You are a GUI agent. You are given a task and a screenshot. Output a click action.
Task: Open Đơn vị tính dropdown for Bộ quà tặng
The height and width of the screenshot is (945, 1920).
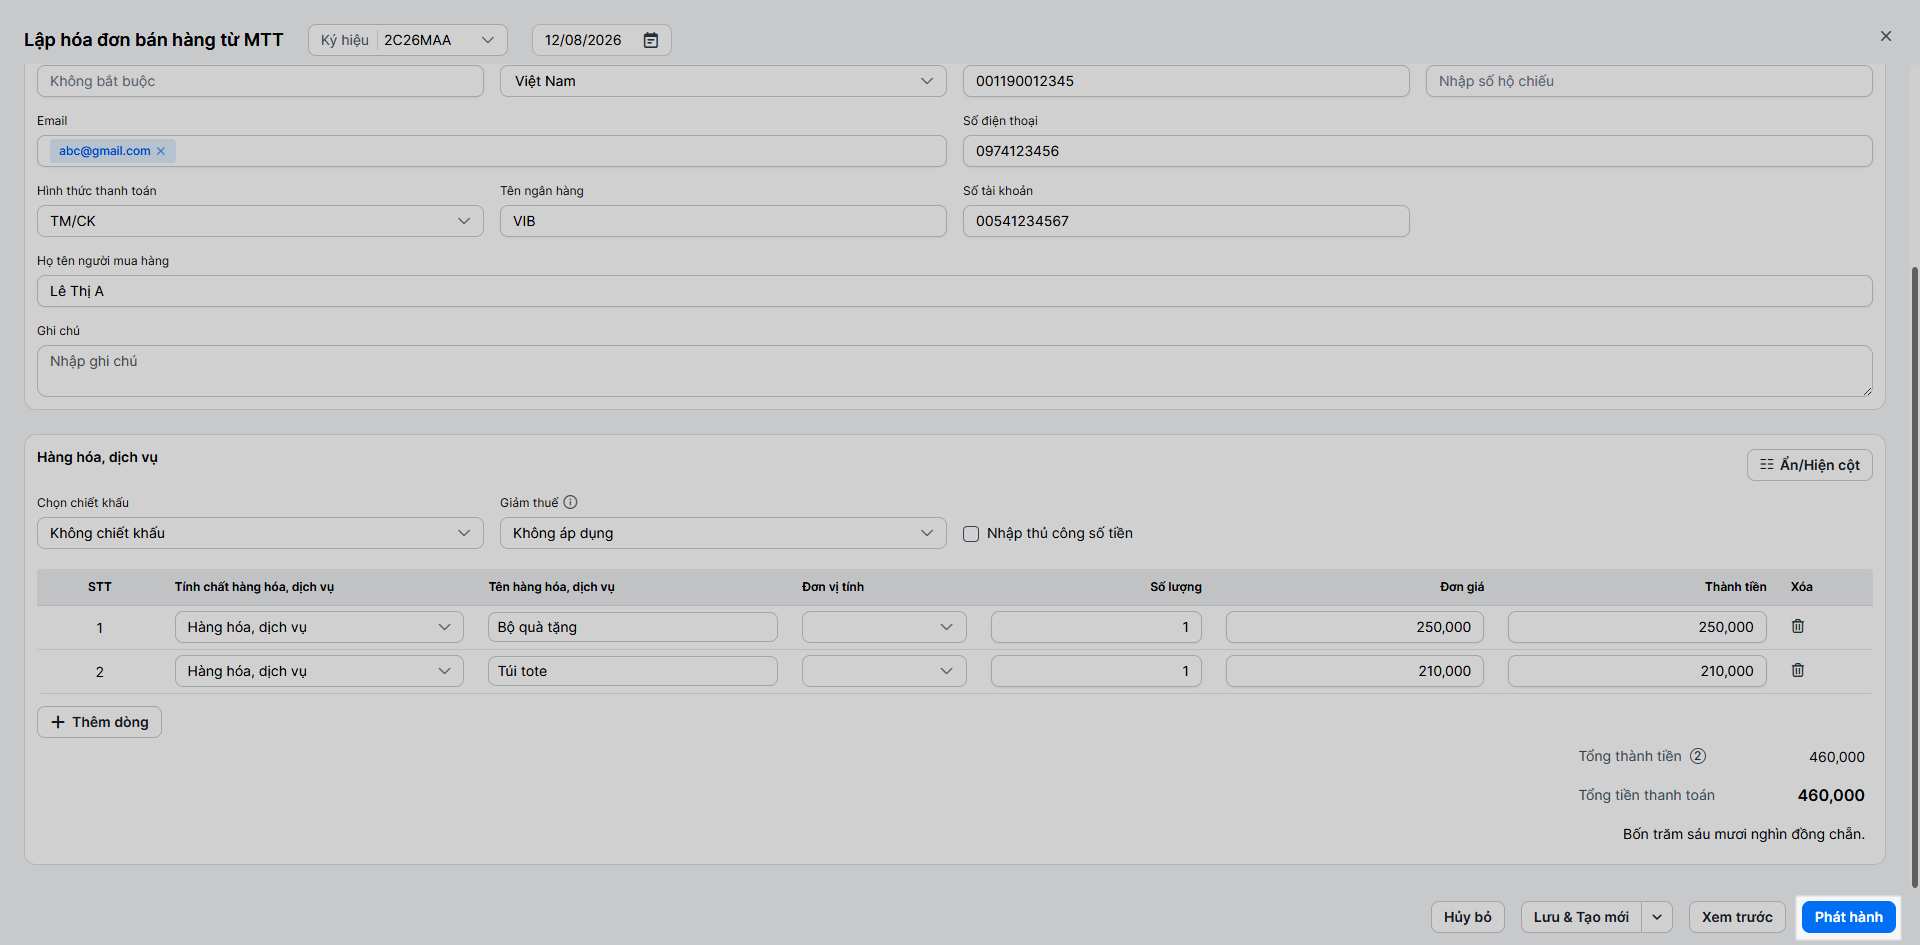pos(884,627)
